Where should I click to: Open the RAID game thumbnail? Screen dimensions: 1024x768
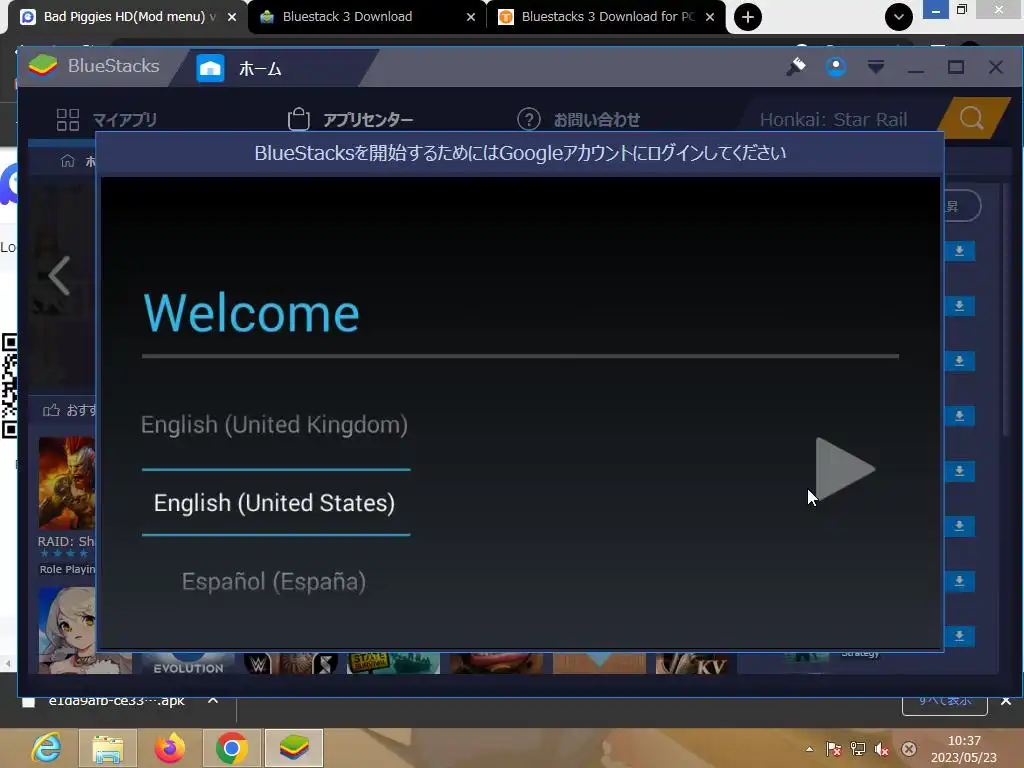(67, 483)
